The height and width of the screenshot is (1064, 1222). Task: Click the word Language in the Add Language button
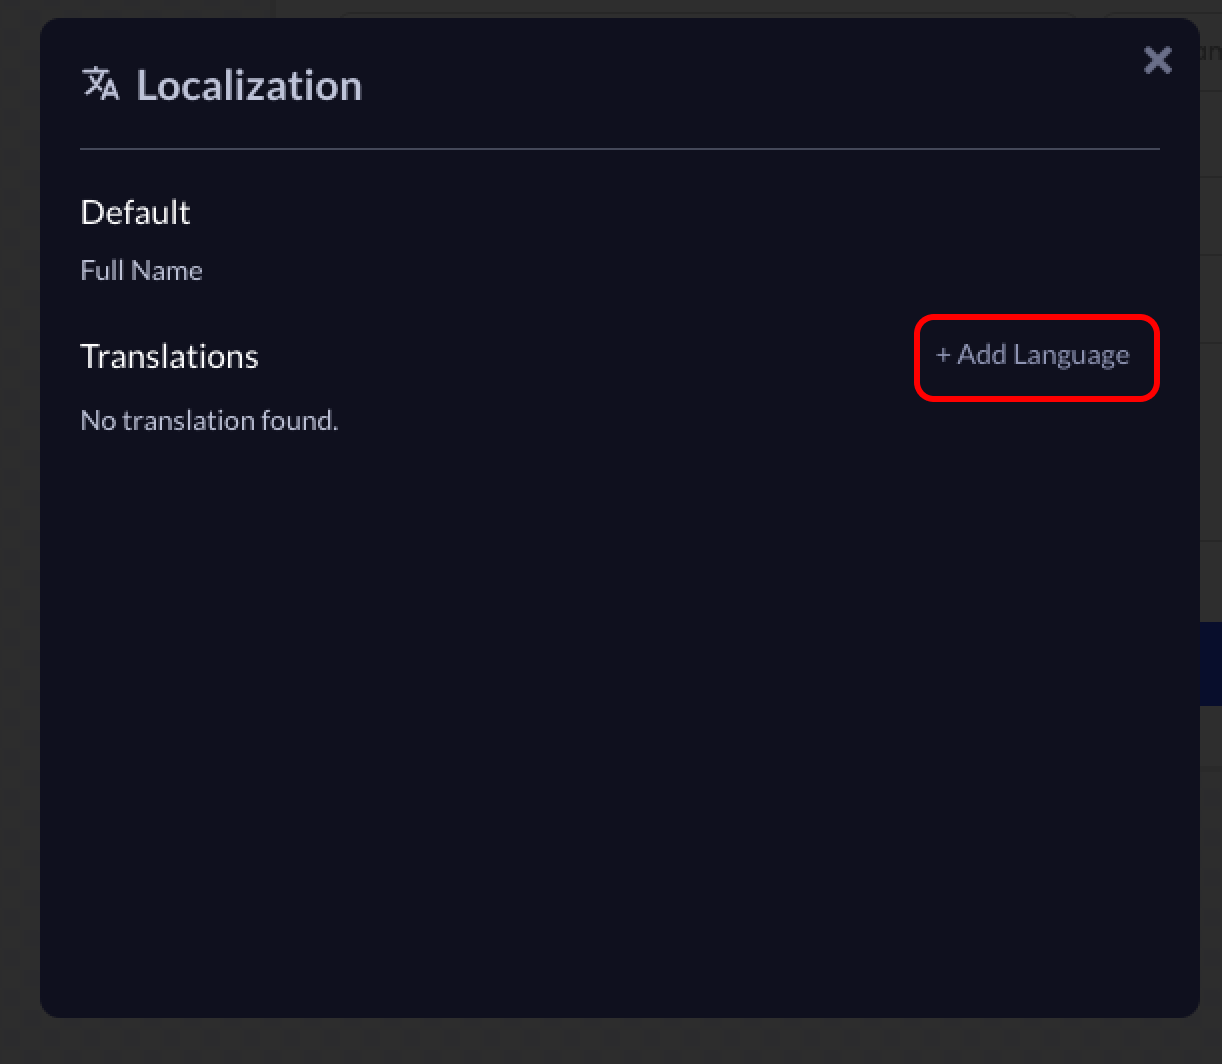pos(1071,355)
